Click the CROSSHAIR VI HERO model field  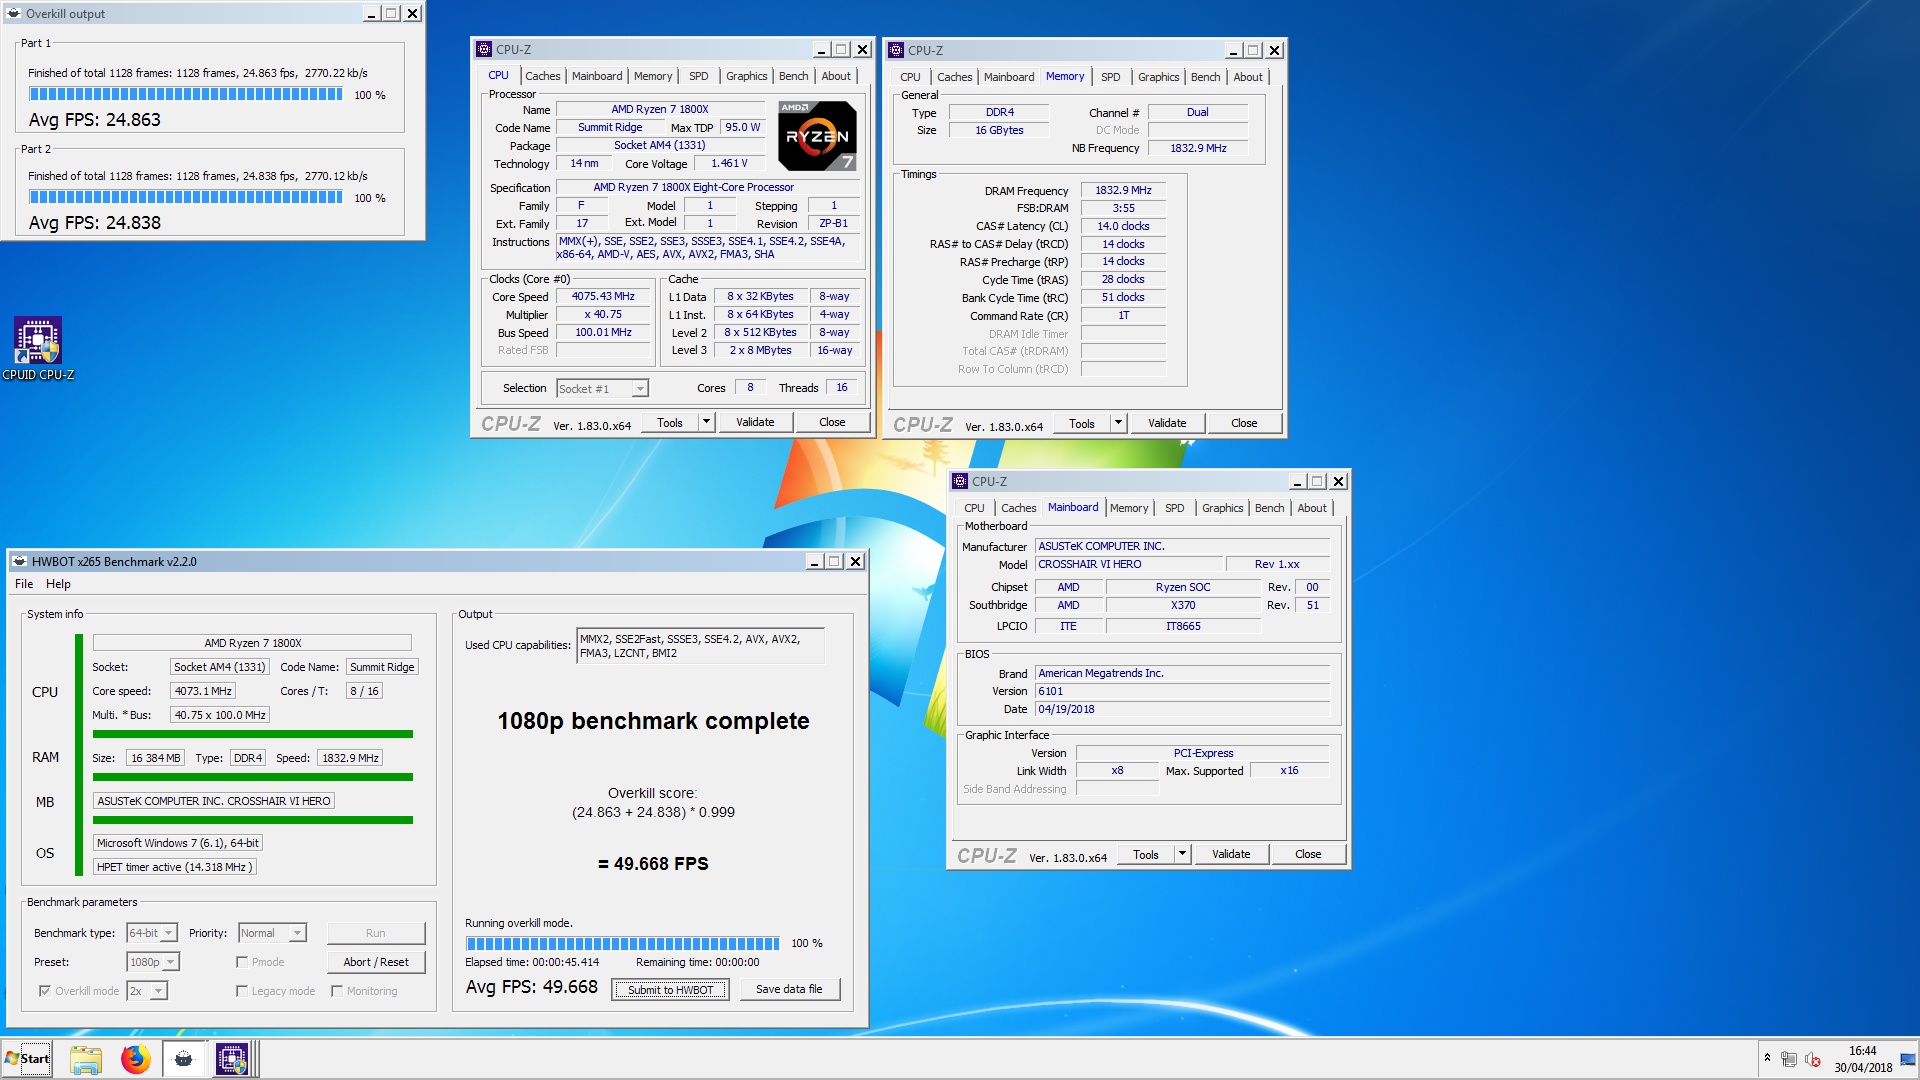point(1127,564)
